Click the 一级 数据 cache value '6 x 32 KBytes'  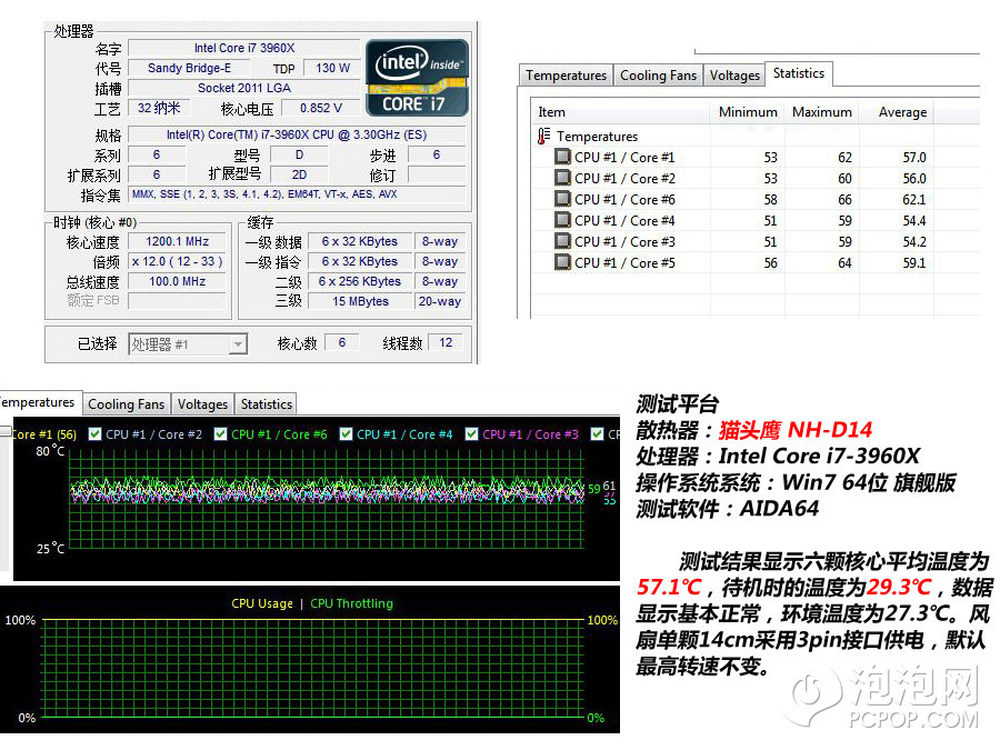(360, 241)
